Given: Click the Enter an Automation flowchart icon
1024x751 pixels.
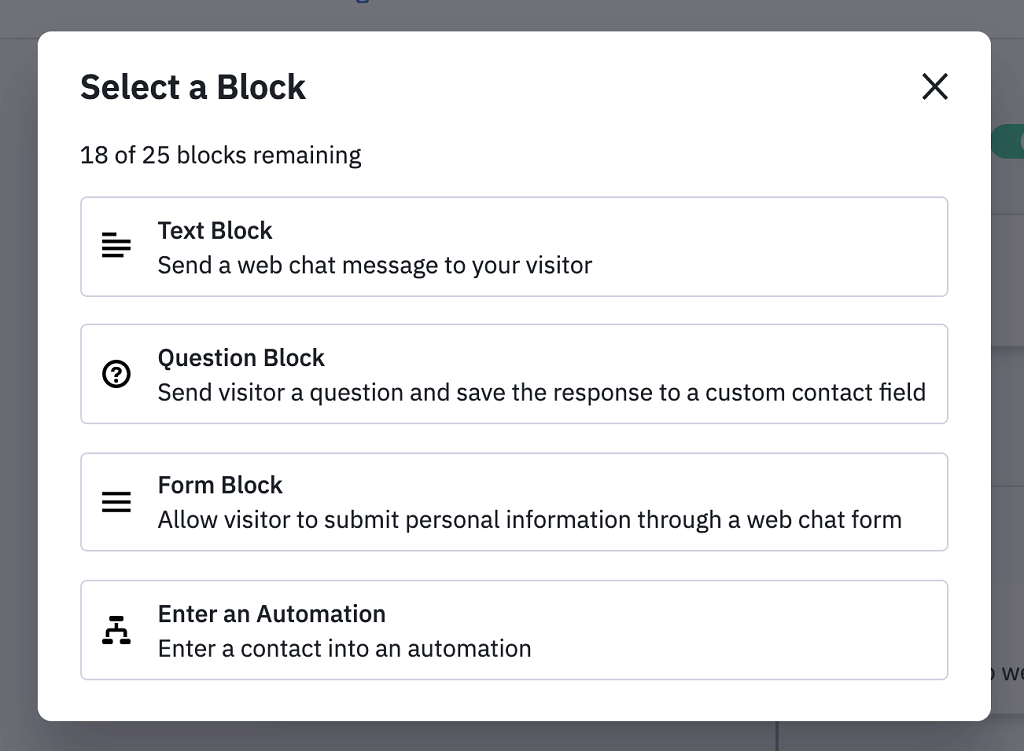Looking at the screenshot, I should point(116,630).
